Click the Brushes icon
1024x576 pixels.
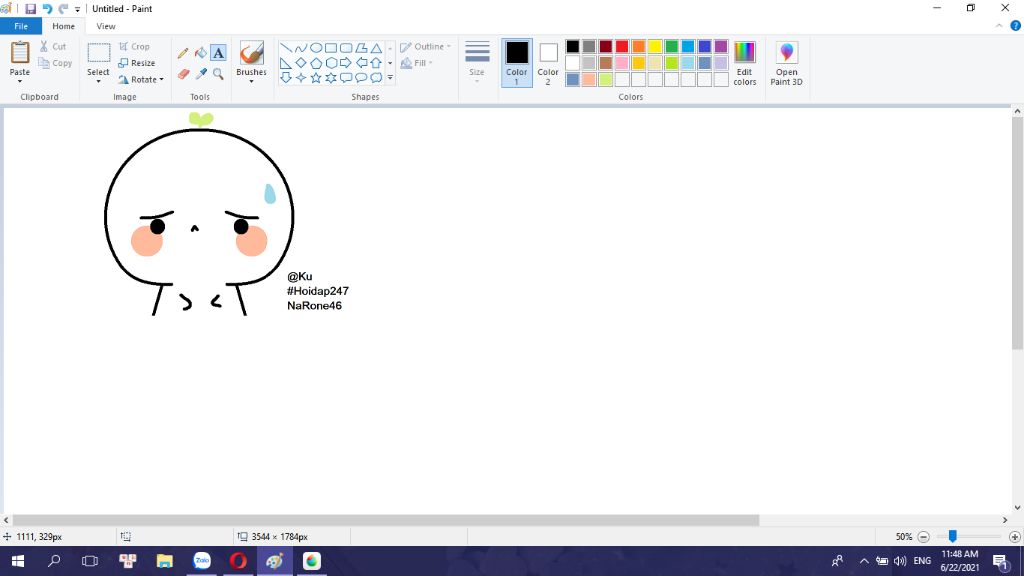pyautogui.click(x=251, y=53)
